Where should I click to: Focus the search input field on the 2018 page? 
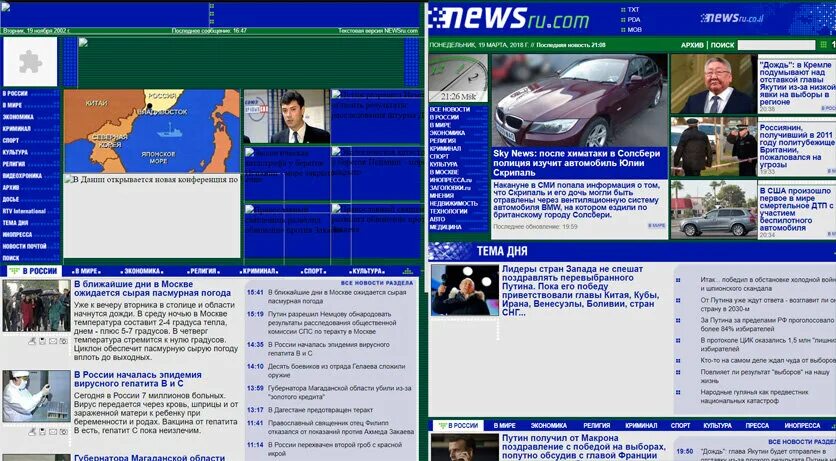point(776,45)
